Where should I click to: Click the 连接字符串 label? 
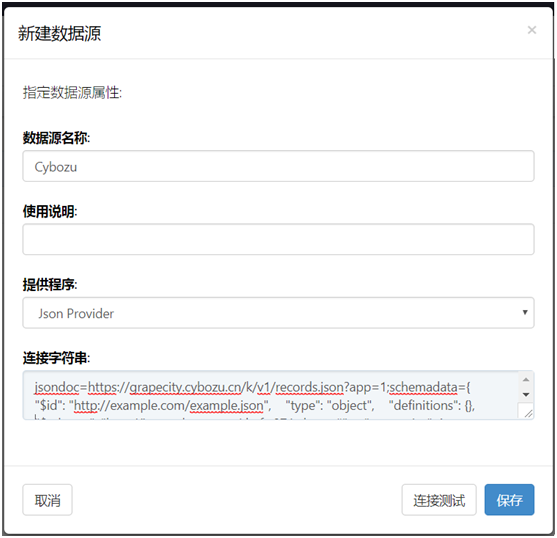click(56, 358)
